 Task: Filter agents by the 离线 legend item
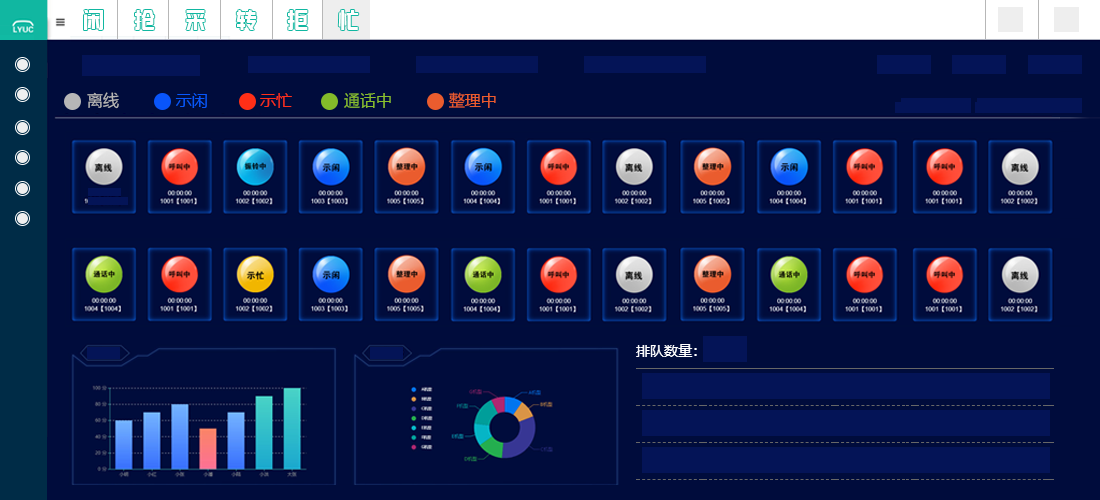point(92,101)
